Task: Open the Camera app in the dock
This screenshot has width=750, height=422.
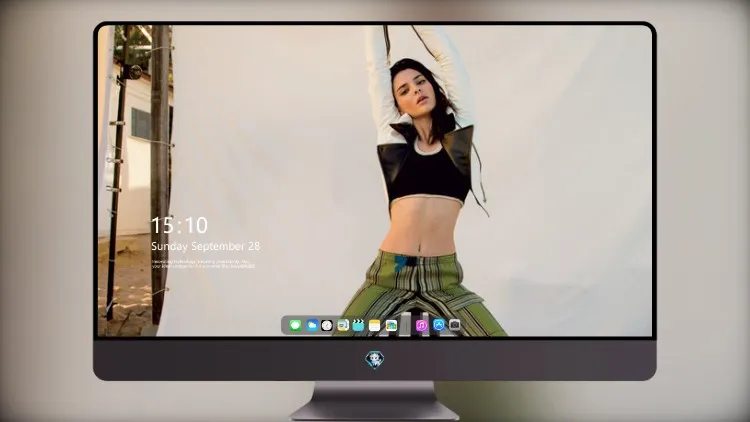Action: (x=454, y=325)
